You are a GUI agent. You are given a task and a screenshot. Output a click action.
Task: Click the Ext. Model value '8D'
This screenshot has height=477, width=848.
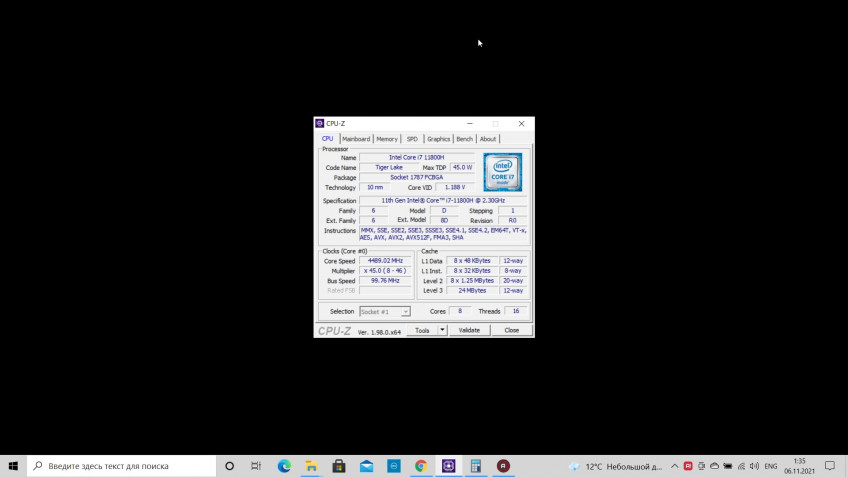(x=444, y=221)
